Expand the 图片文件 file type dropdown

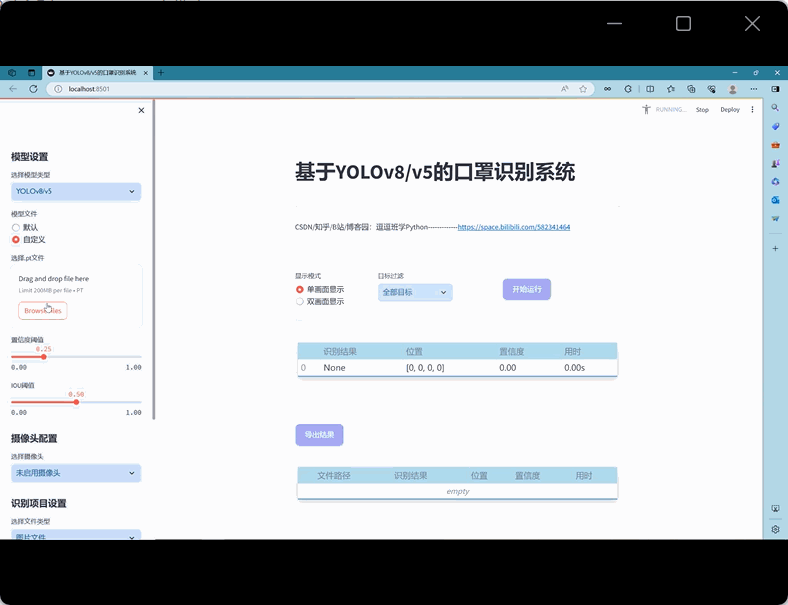click(76, 535)
